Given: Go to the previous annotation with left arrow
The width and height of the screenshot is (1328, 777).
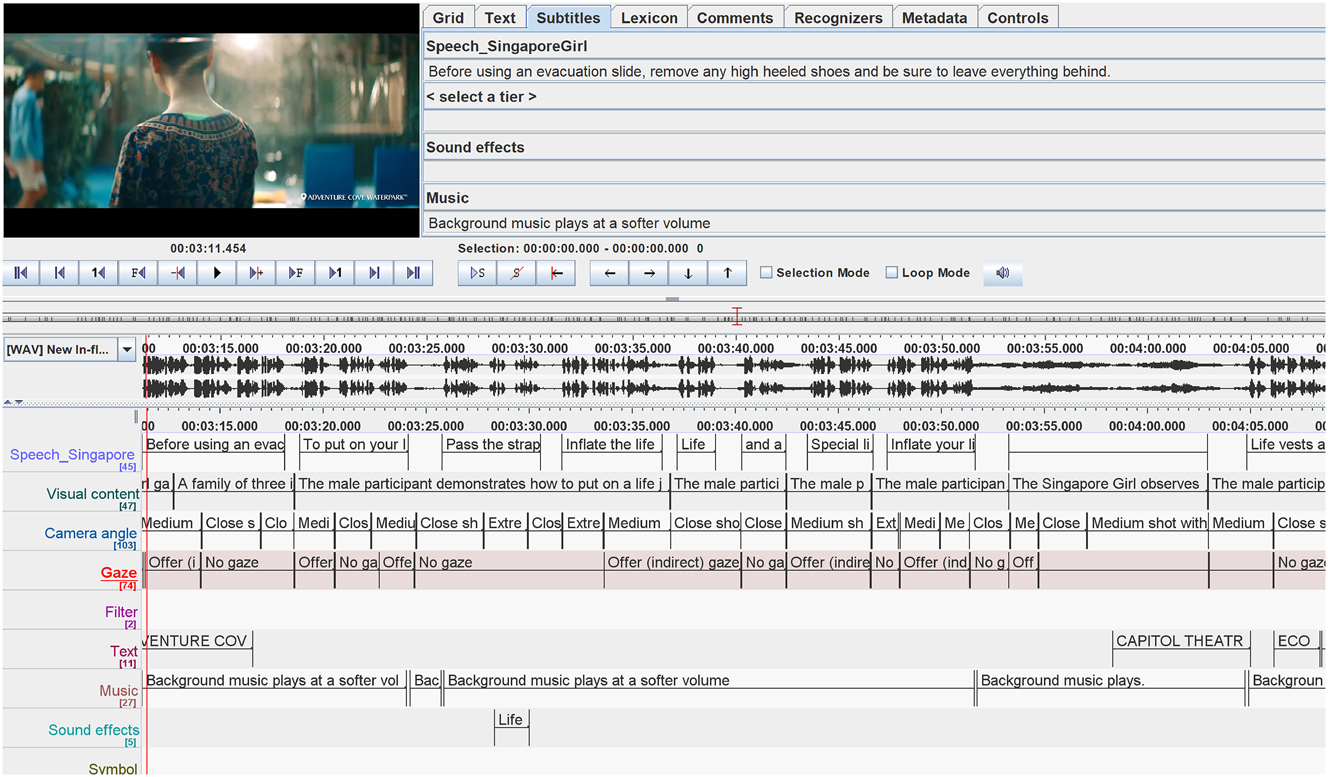Looking at the screenshot, I should click(x=609, y=273).
